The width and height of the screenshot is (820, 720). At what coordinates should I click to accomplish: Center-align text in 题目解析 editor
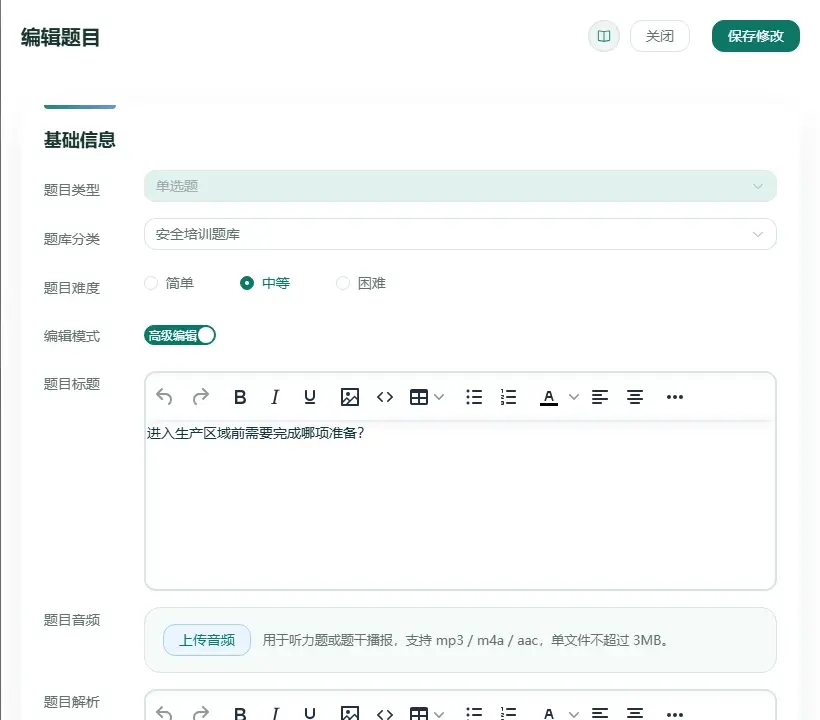(635, 714)
